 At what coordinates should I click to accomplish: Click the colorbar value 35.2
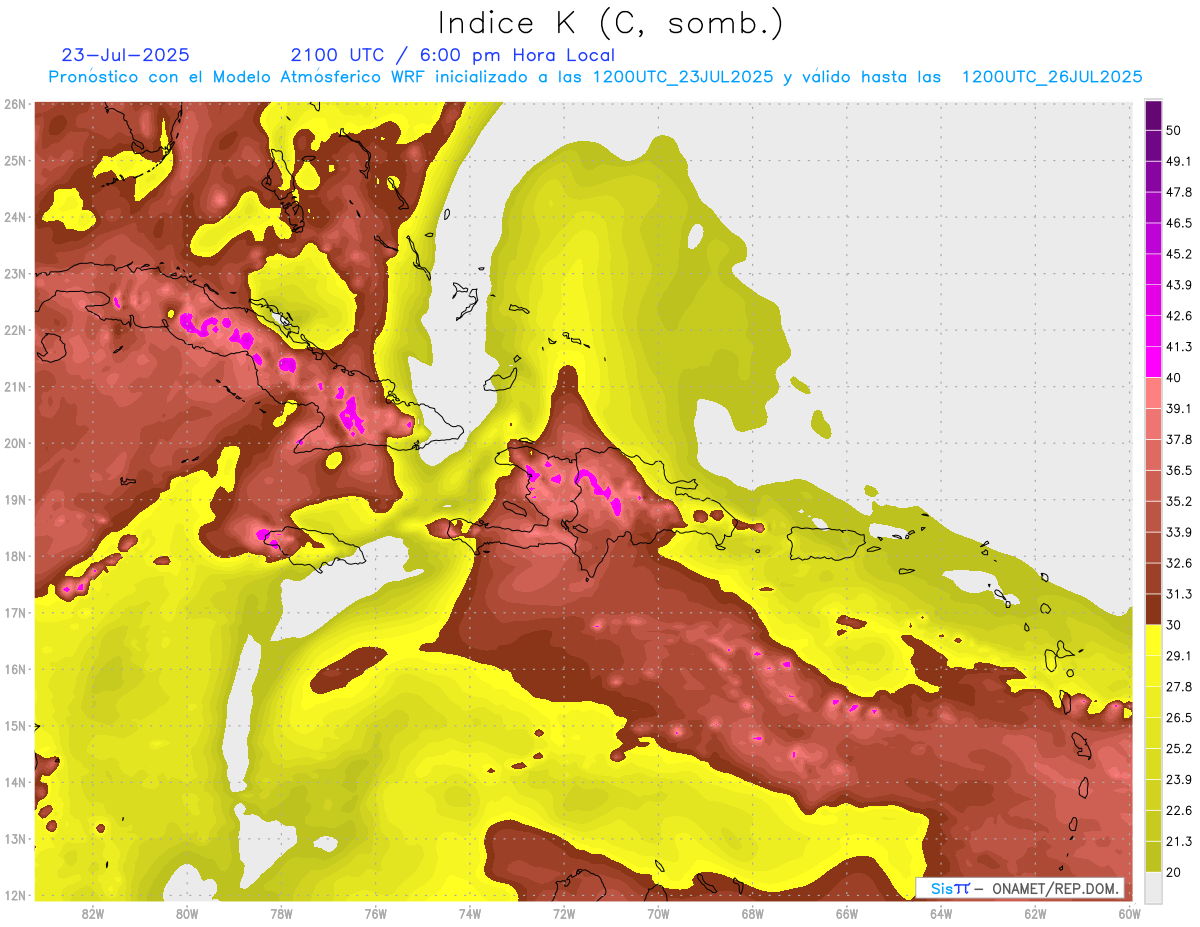pos(1179,501)
